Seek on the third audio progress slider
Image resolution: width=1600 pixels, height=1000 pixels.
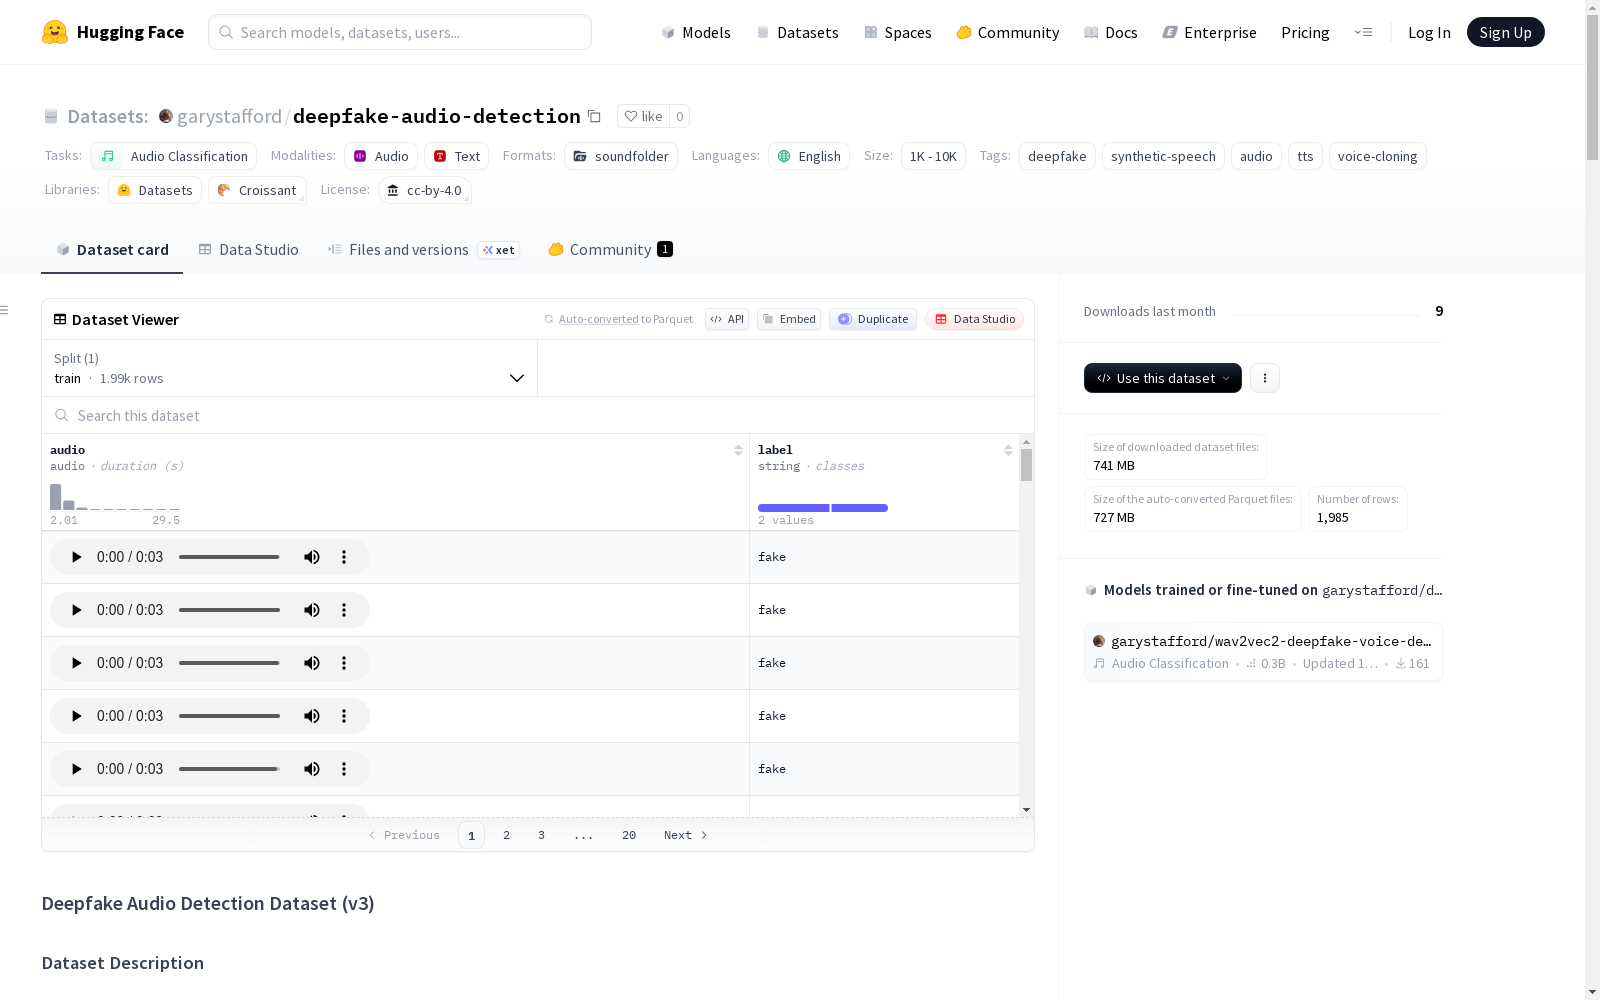click(229, 663)
